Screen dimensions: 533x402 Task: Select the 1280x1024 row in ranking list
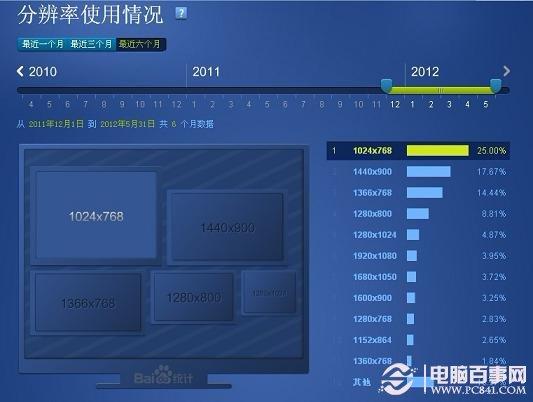pos(418,235)
